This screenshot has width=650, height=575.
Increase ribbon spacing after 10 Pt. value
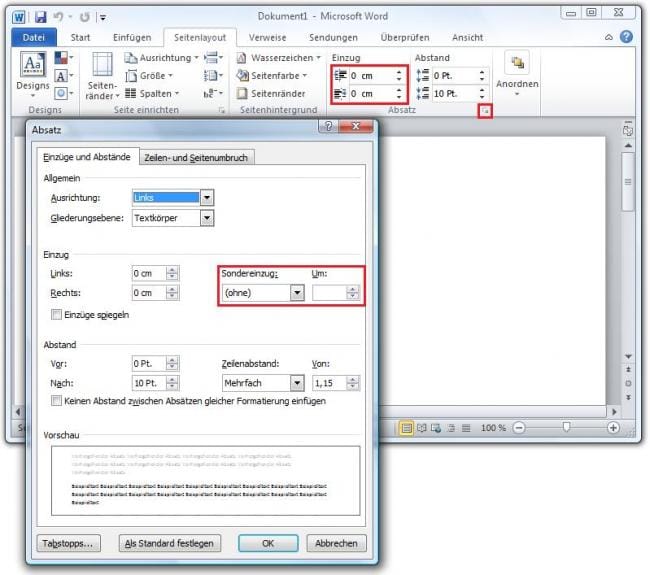point(482,90)
